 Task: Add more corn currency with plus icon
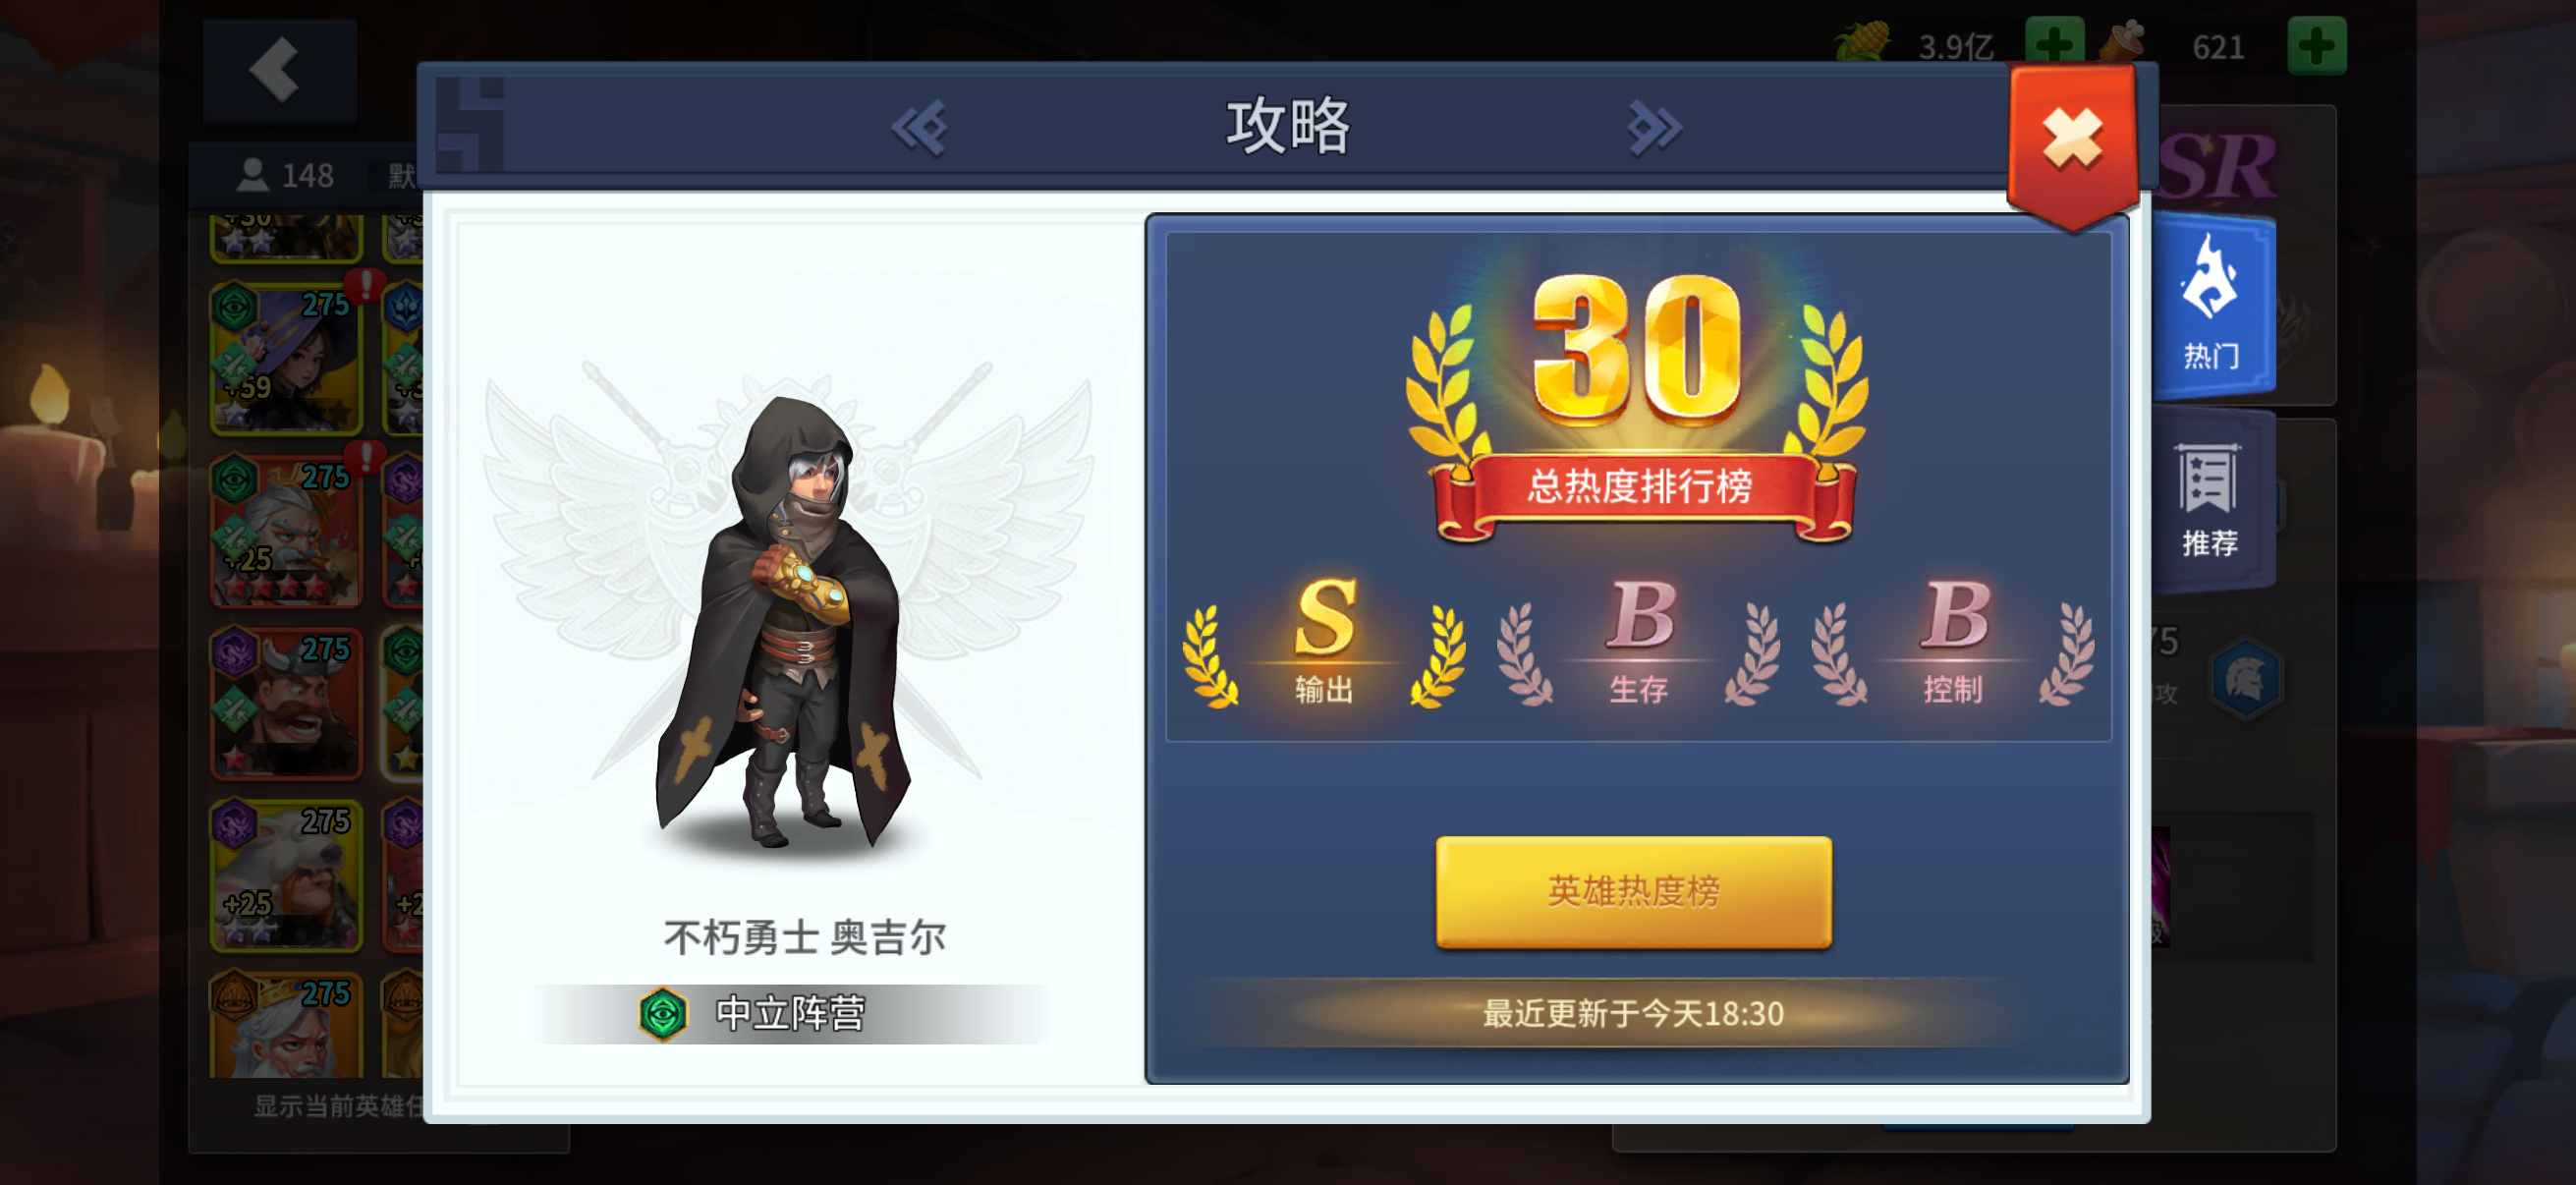2053,45
